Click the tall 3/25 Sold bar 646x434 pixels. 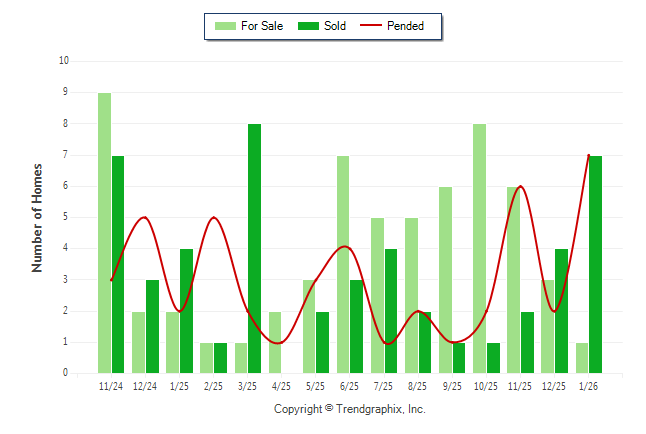click(x=255, y=248)
